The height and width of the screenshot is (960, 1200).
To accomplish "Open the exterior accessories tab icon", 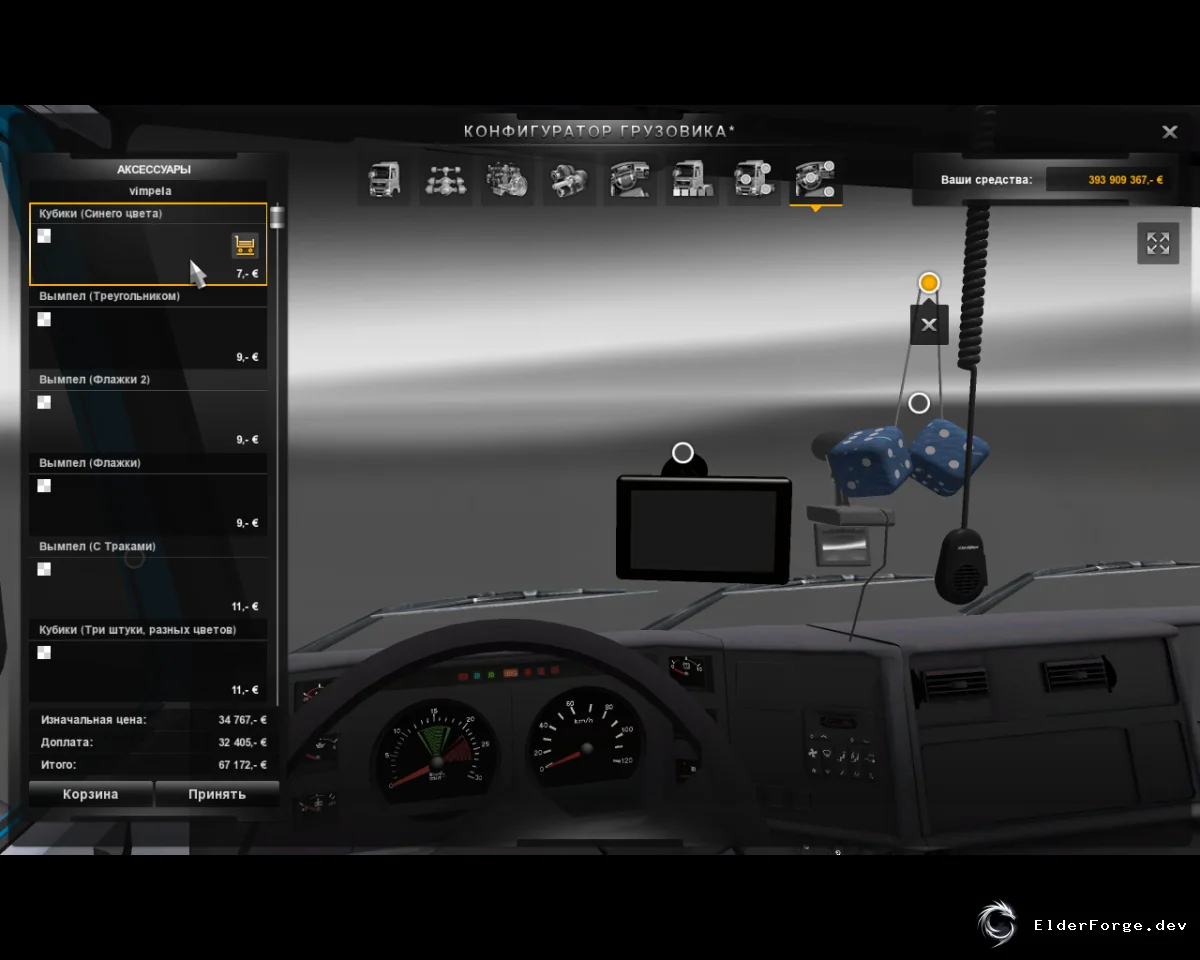I will coord(754,181).
